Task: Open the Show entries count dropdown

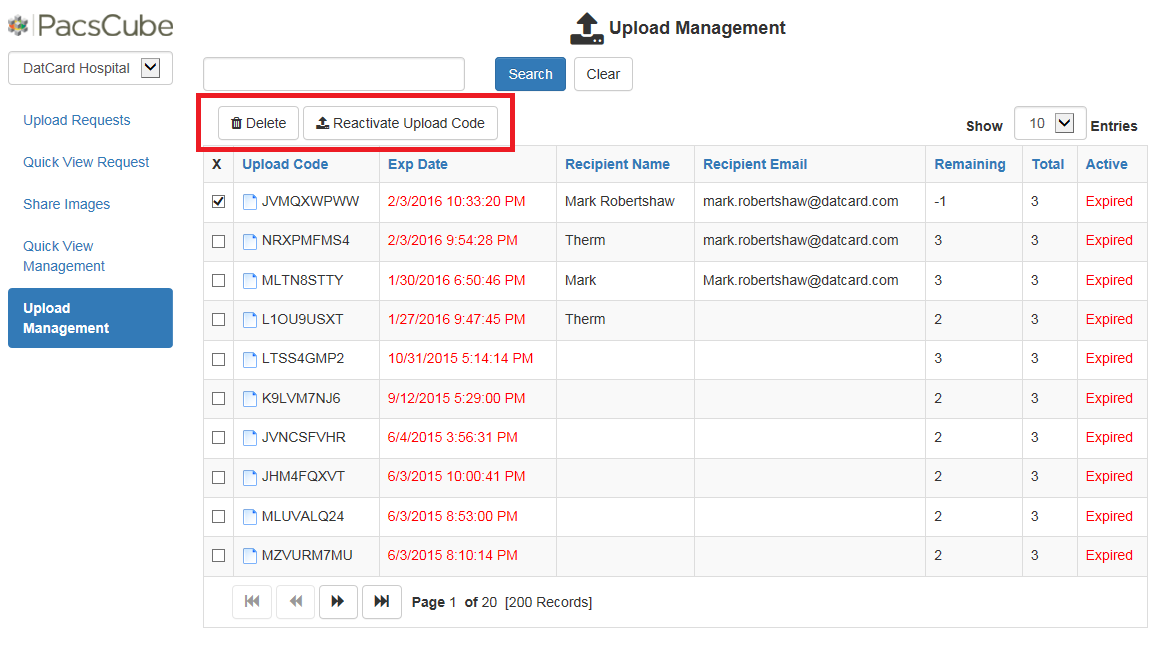Action: pos(1050,124)
